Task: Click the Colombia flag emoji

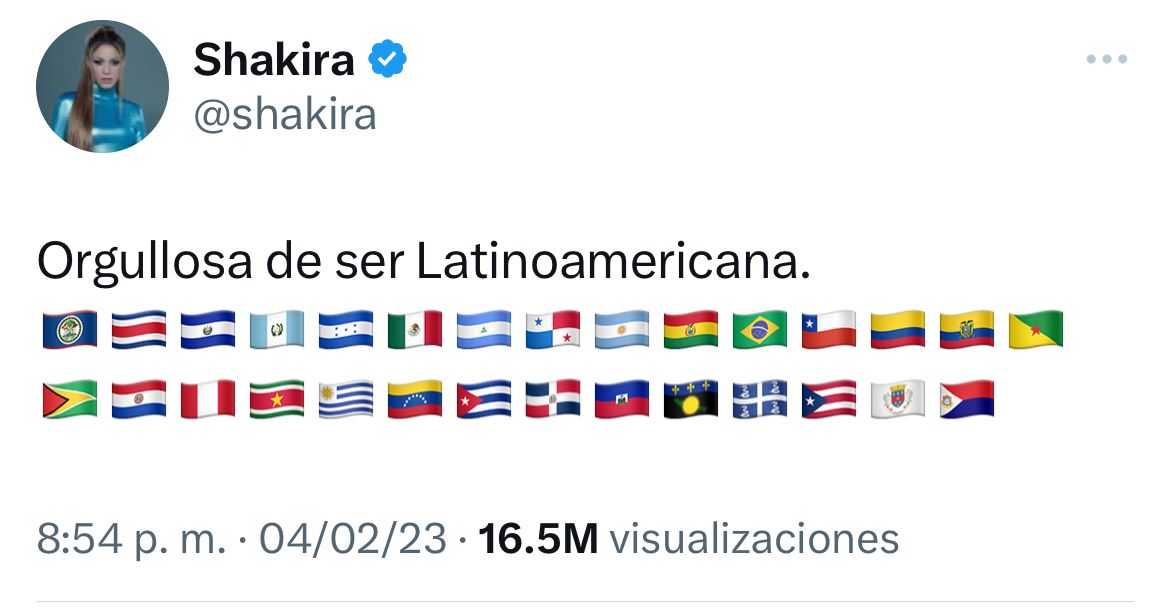Action: click(x=898, y=330)
